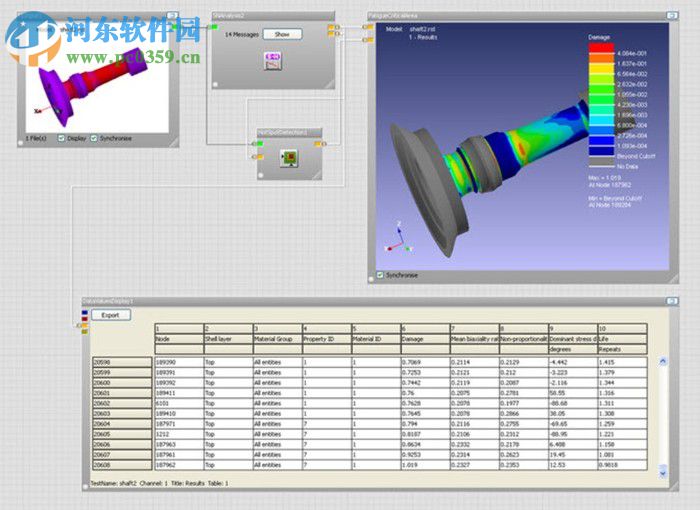
Task: Click the restore icon on FE input glyph
Action: click(172, 16)
